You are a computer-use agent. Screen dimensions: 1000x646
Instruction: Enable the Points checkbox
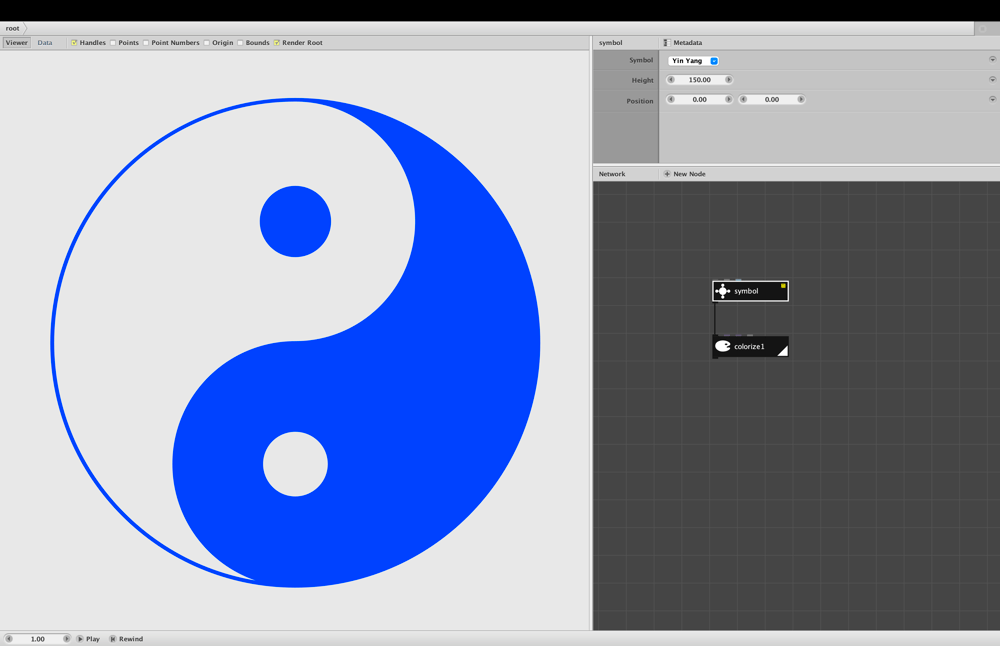[x=113, y=43]
